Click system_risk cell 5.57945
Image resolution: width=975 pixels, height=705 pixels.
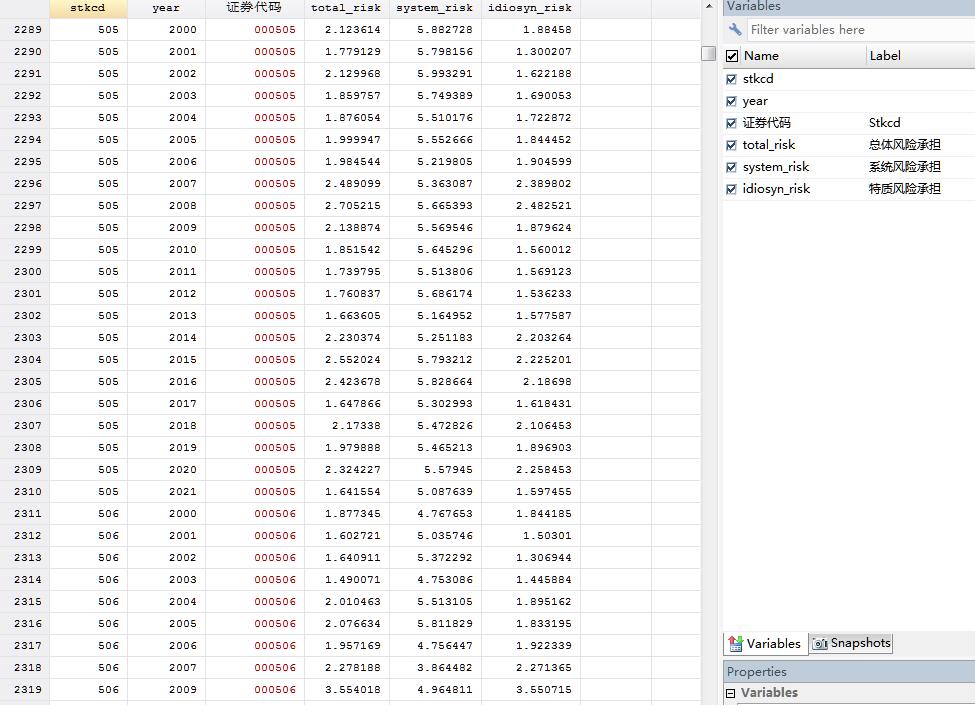[435, 469]
